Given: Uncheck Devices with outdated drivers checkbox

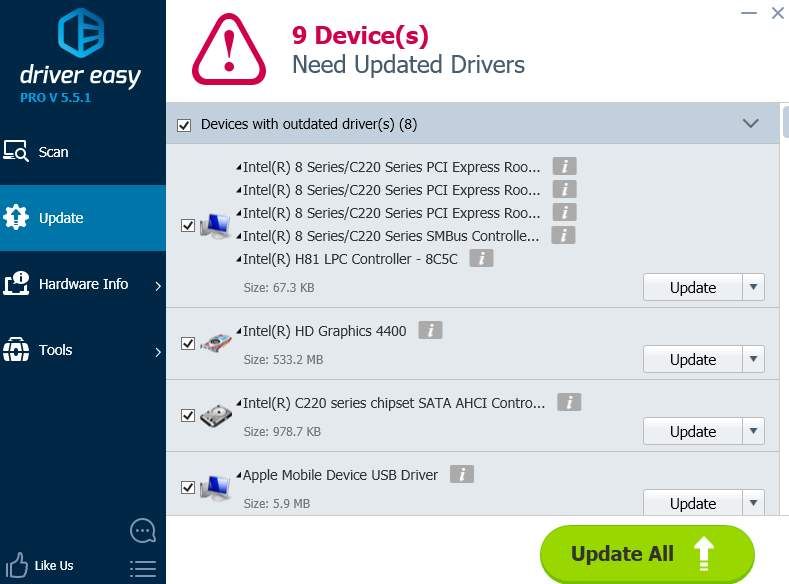Looking at the screenshot, I should click(x=184, y=125).
